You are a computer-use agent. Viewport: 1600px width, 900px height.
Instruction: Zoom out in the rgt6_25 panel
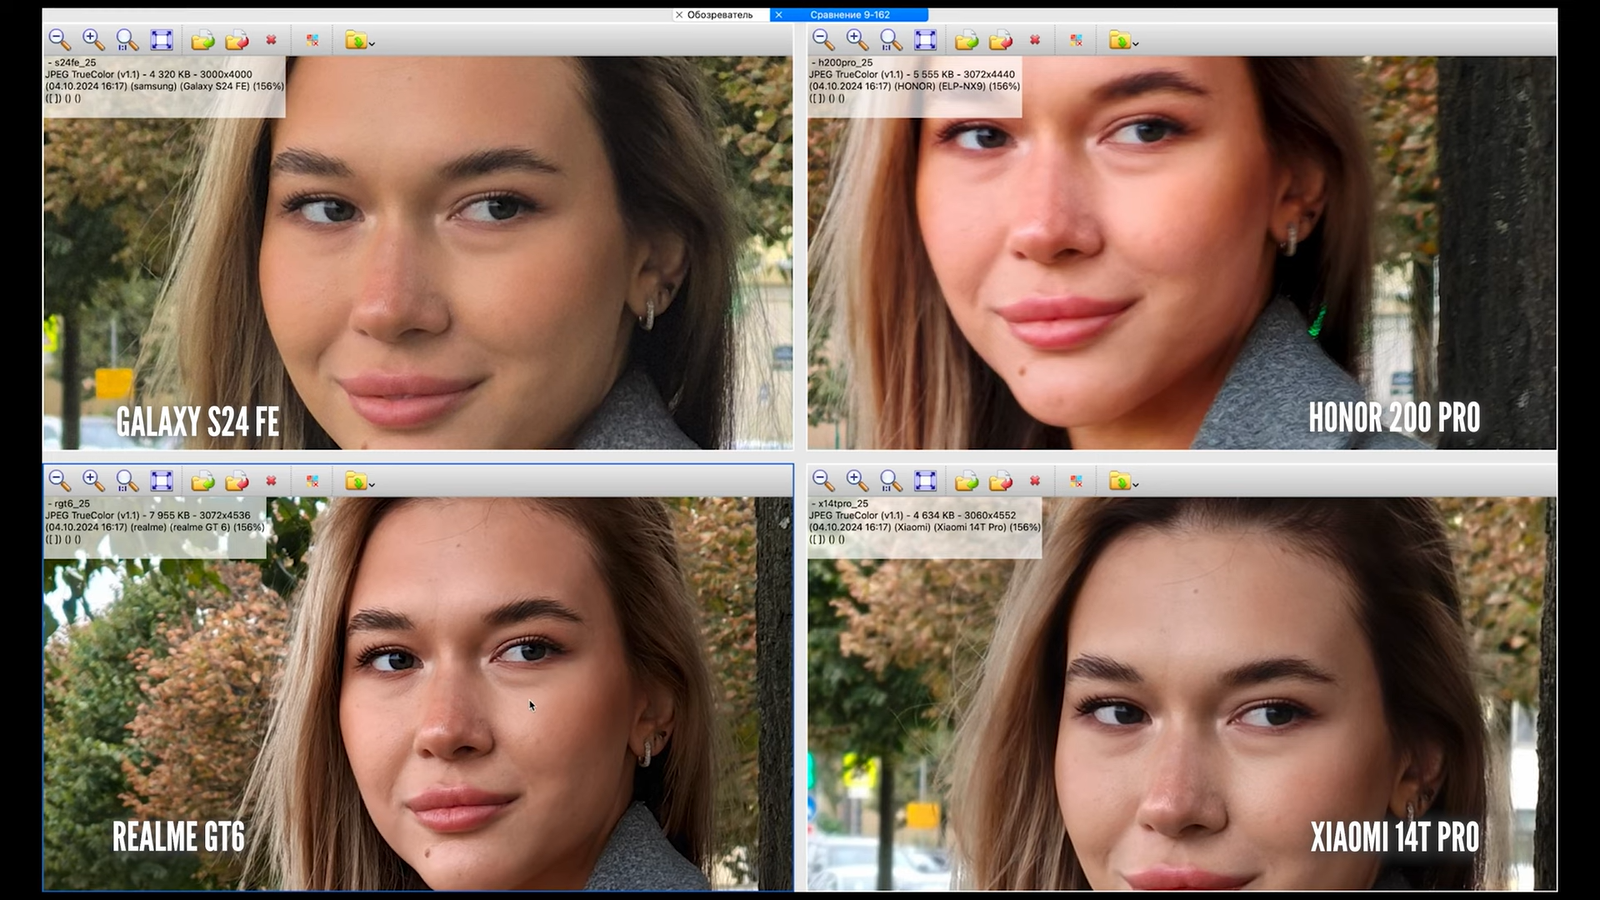pyautogui.click(x=60, y=481)
